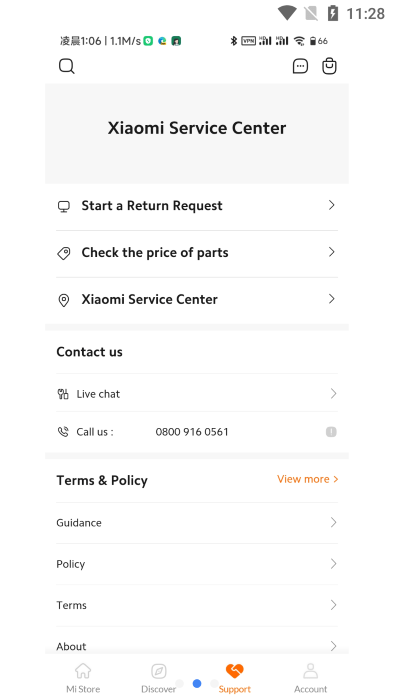The image size is (394, 700).
Task: Select the blue page indicator dot
Action: [197, 683]
